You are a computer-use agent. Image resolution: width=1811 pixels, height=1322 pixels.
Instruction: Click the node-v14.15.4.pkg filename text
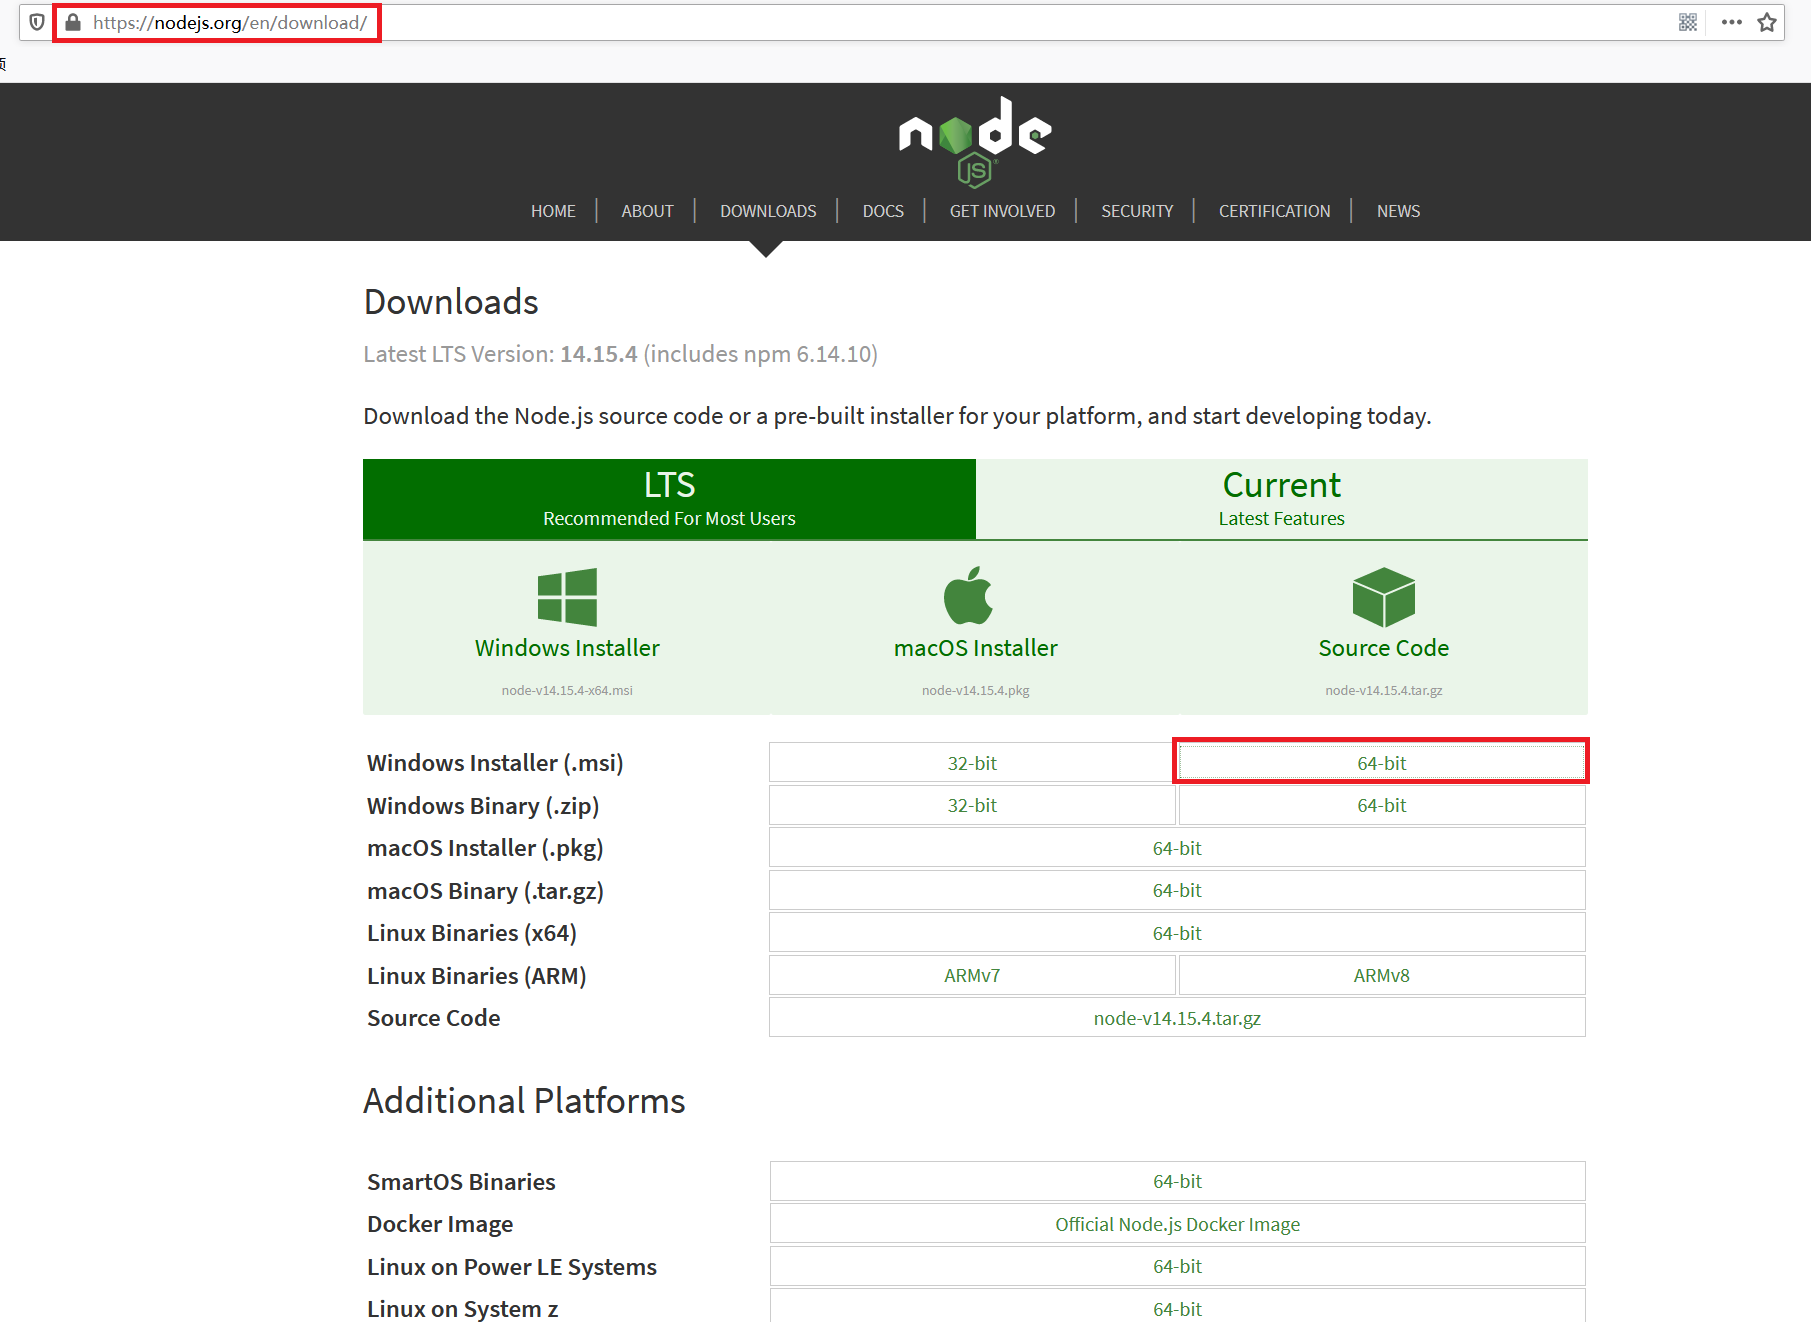point(975,690)
